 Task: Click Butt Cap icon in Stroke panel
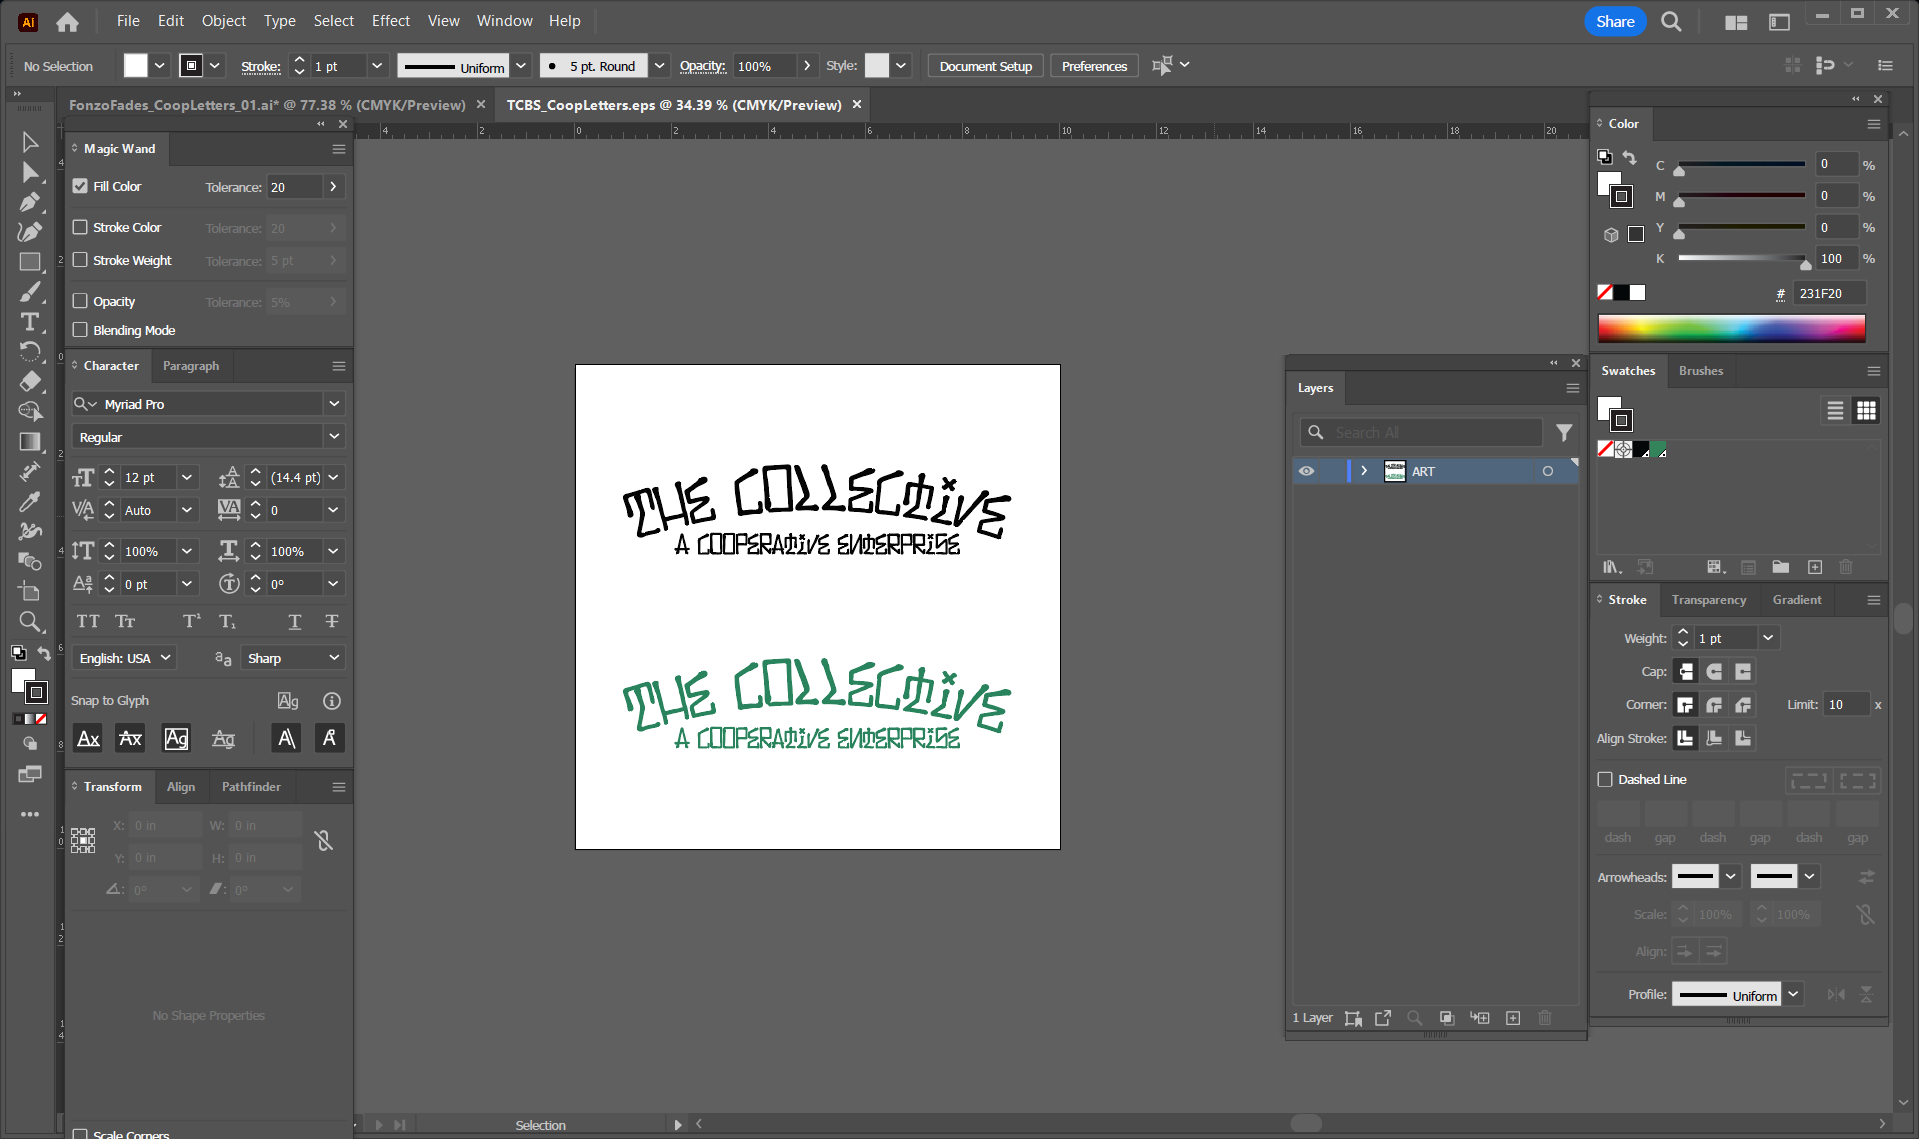1686,671
